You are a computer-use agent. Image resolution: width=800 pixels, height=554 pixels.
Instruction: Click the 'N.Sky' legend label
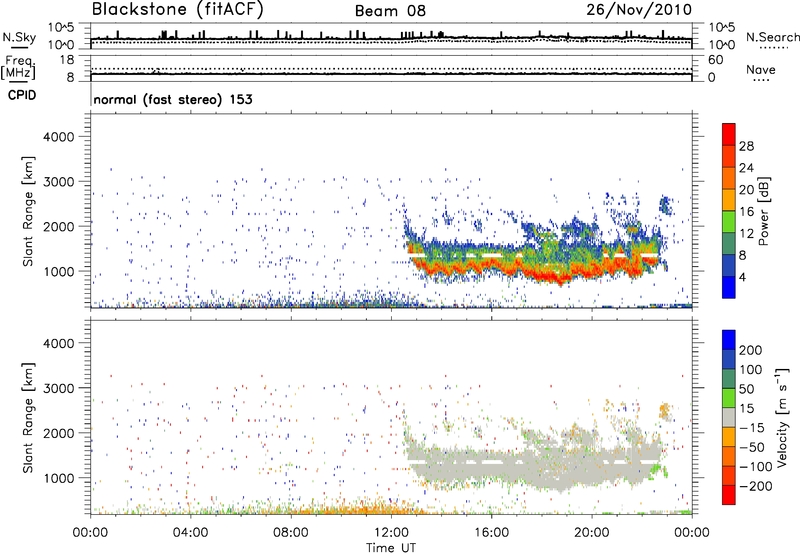click(x=19, y=37)
